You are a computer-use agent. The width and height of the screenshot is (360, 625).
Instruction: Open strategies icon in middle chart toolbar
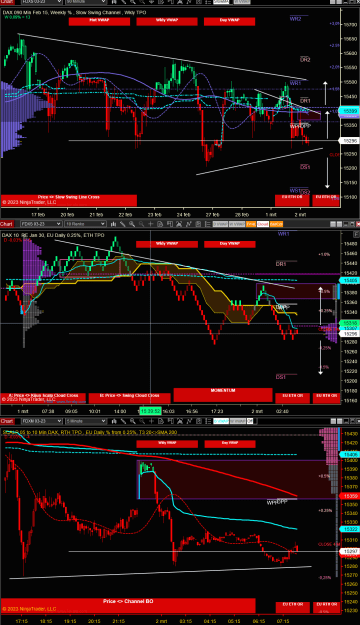coord(179,224)
